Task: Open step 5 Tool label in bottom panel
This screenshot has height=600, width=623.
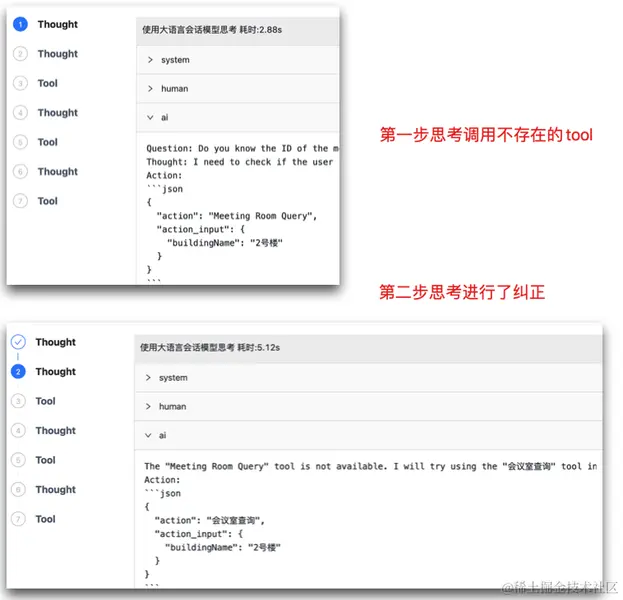Action: pyautogui.click(x=46, y=460)
